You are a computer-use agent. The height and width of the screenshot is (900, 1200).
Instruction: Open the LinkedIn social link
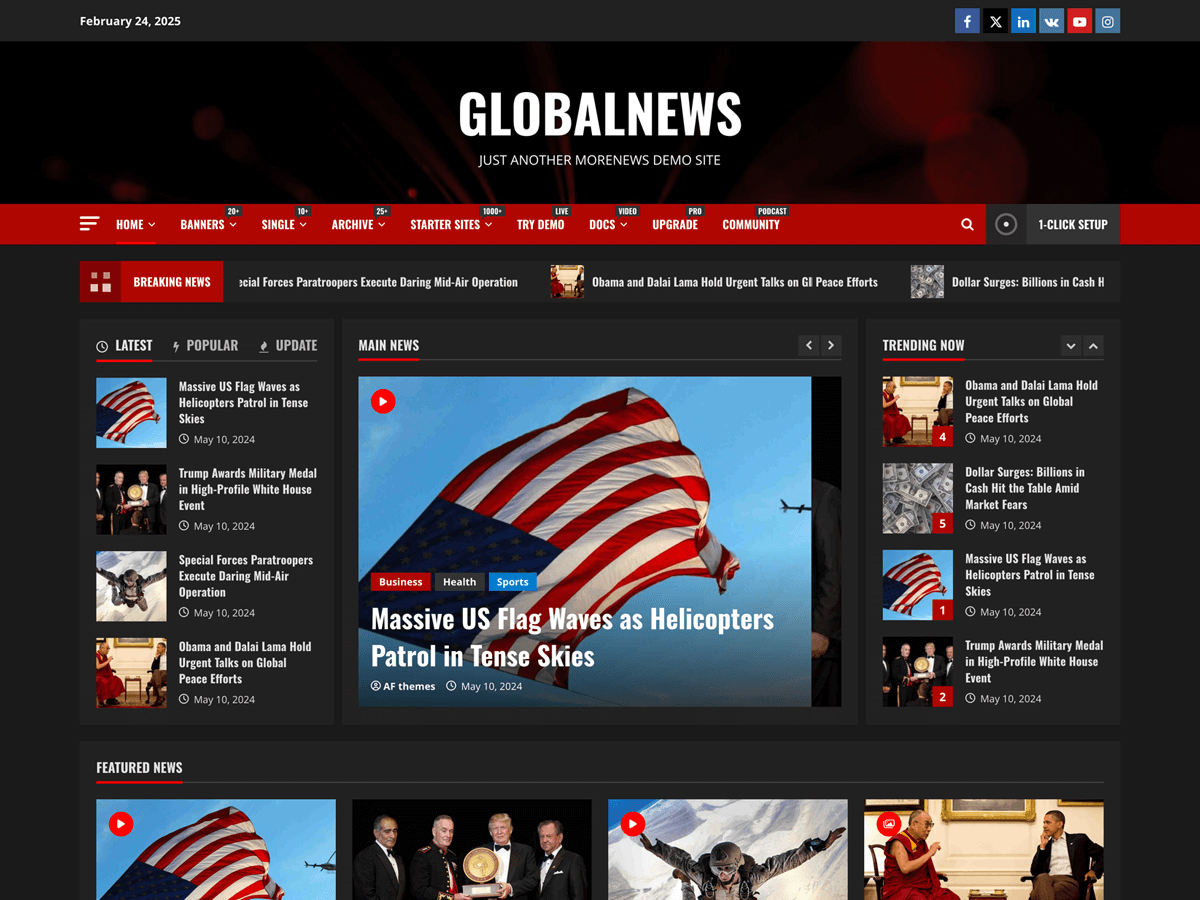(1023, 21)
